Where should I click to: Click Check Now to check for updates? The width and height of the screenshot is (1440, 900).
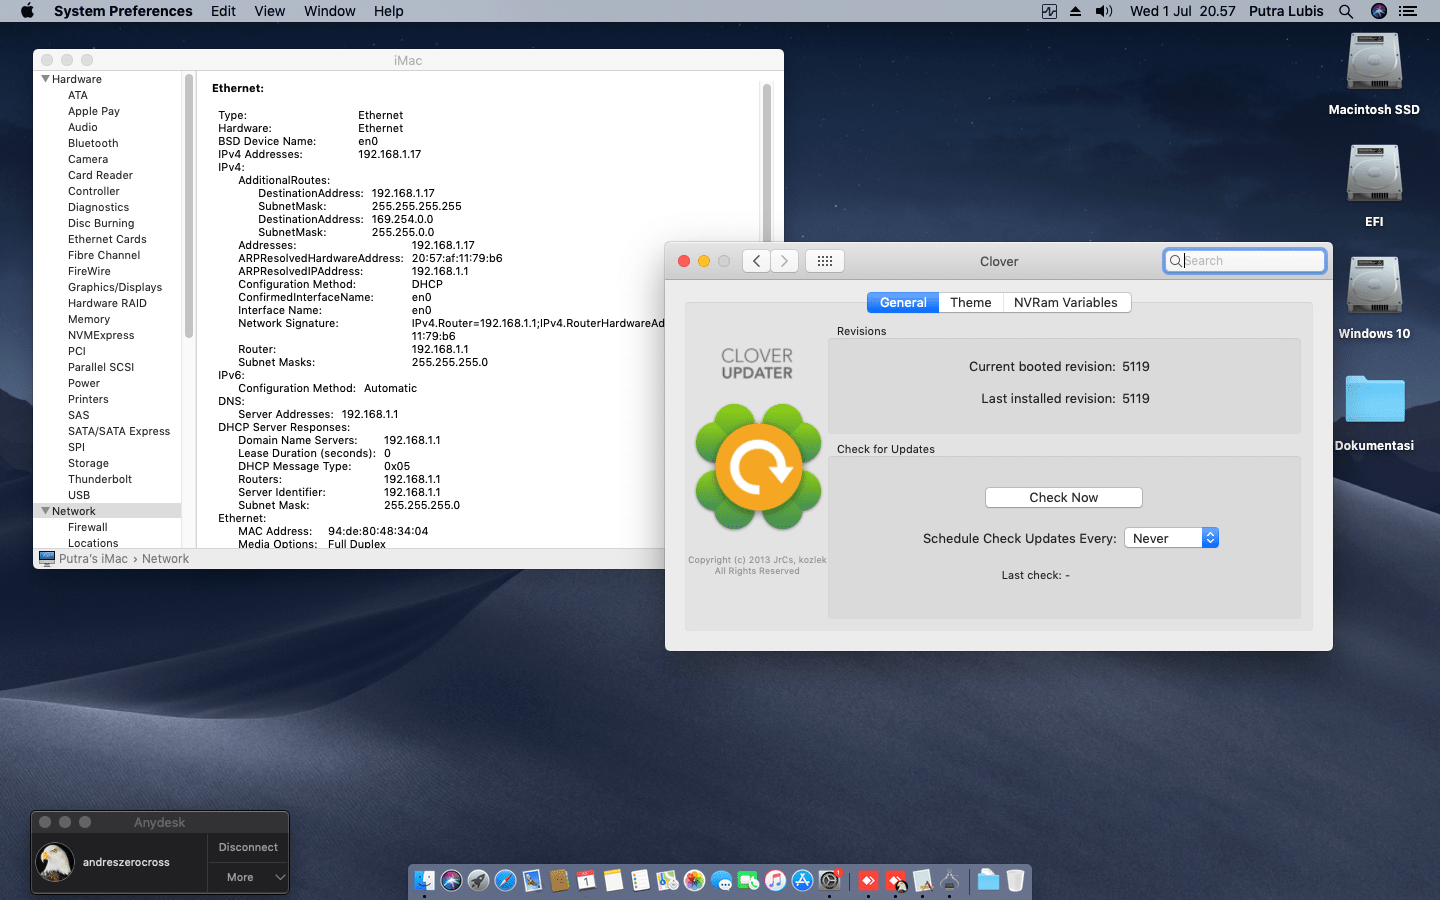point(1063,497)
